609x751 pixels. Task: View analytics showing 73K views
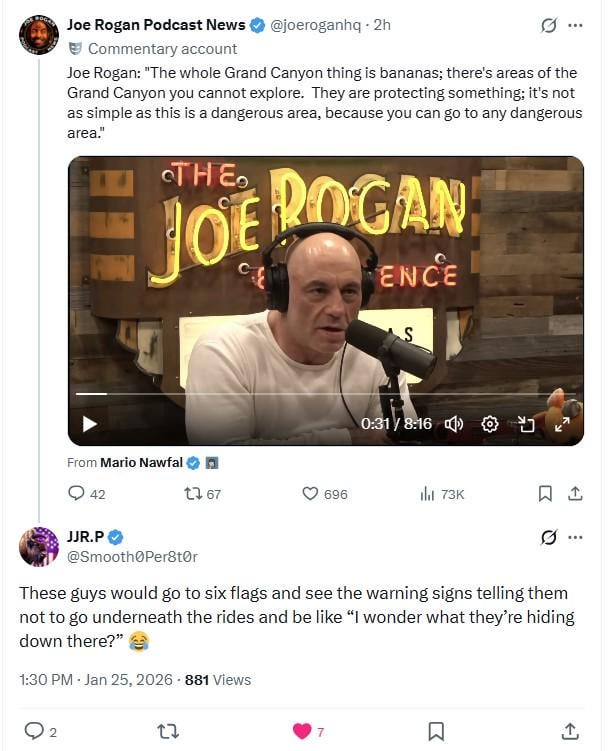[426, 493]
